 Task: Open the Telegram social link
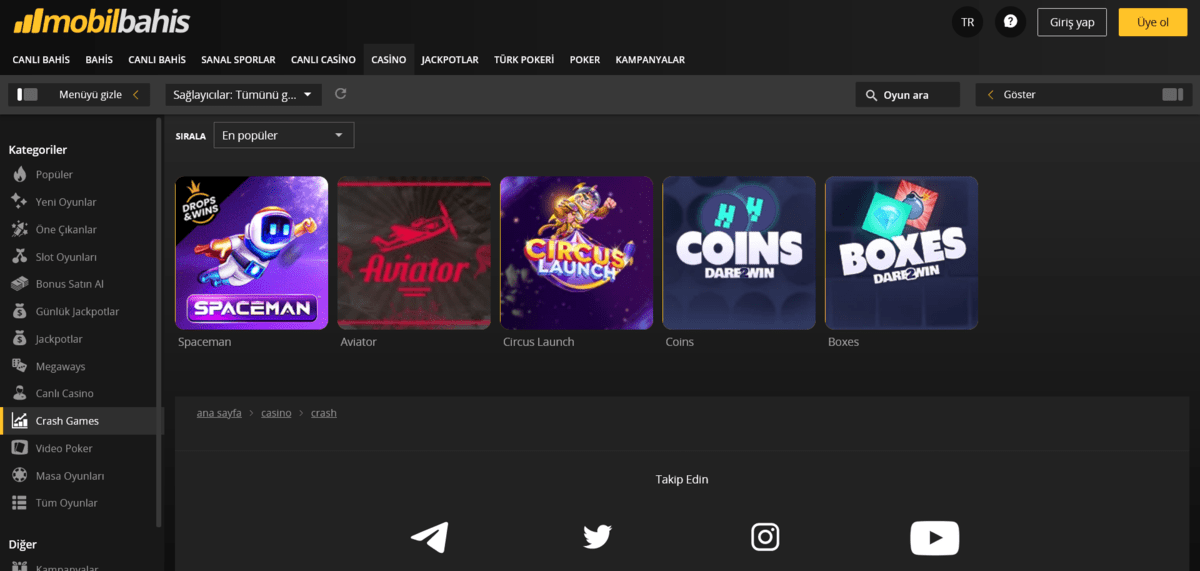click(430, 537)
